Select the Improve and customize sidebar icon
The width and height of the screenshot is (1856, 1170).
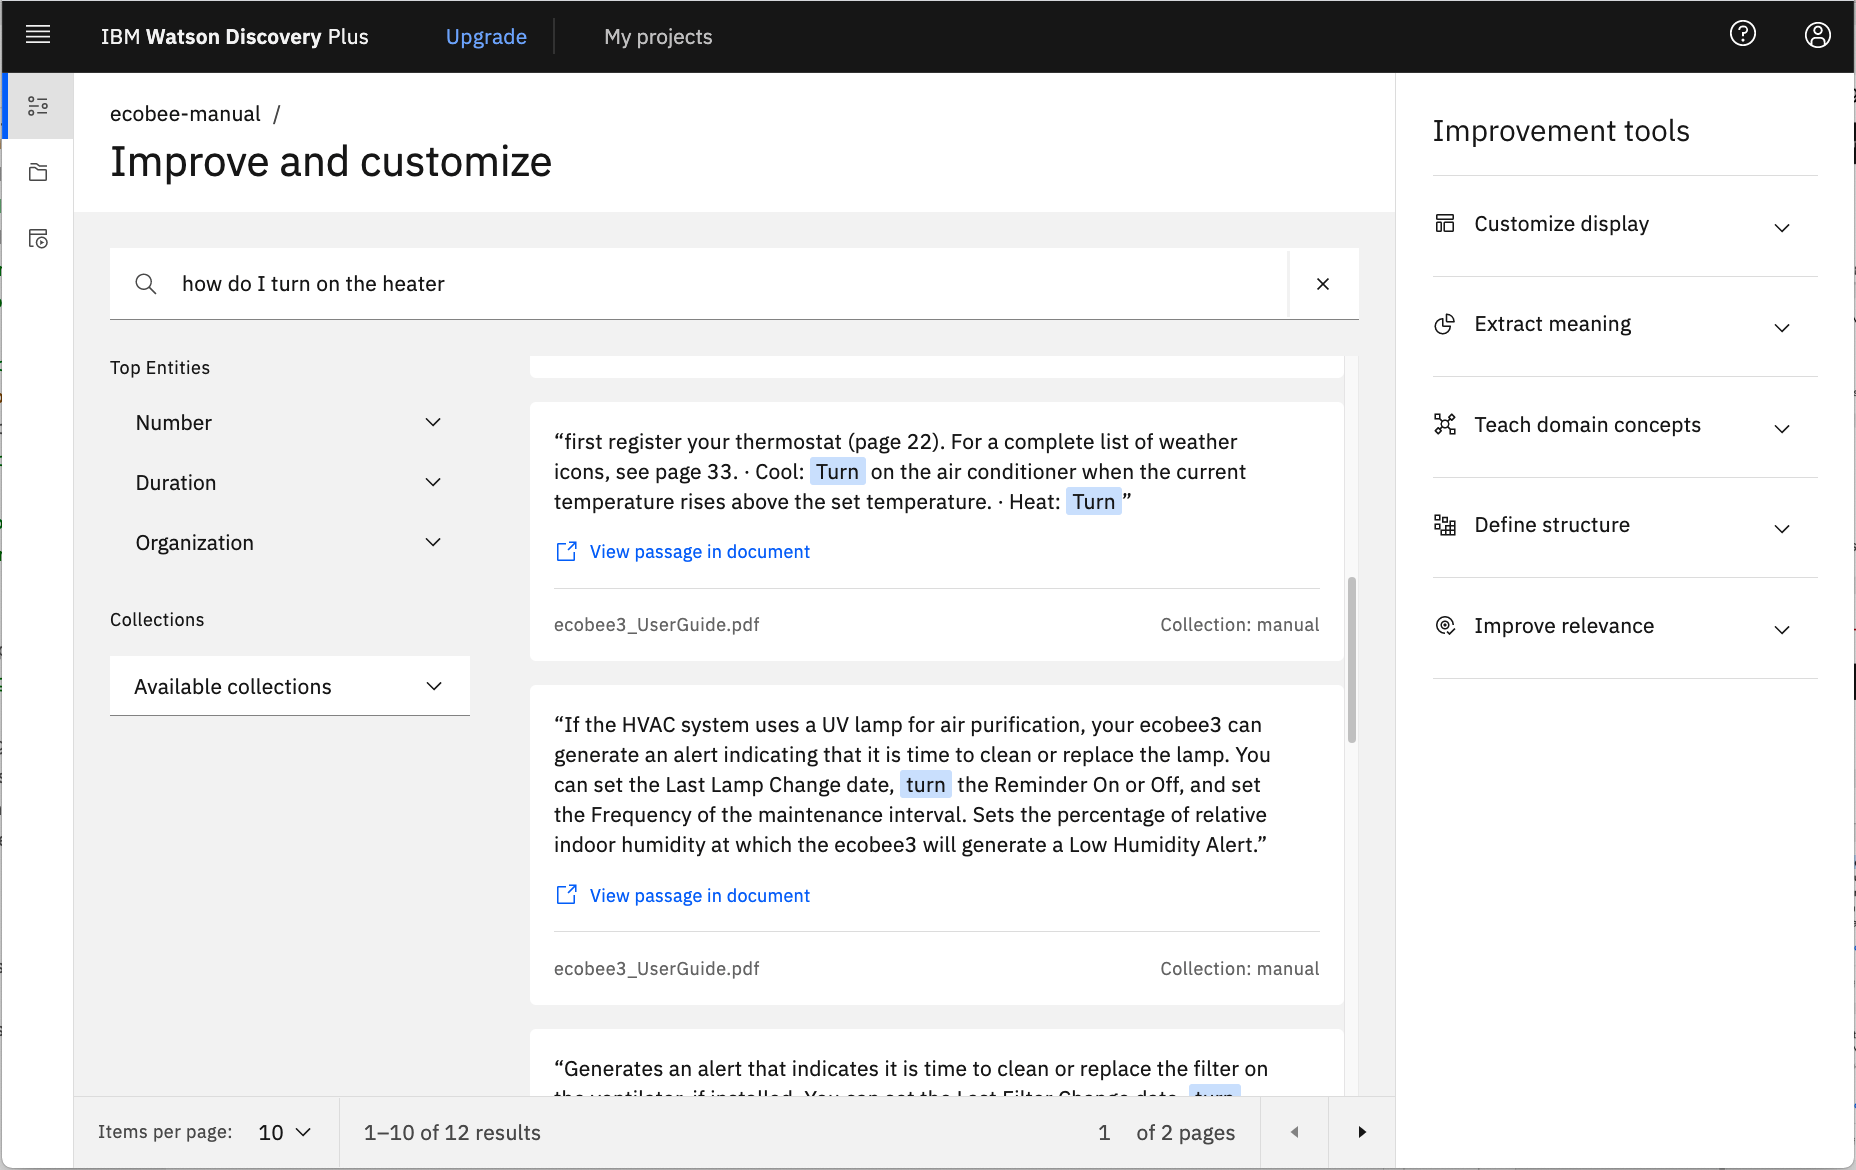(38, 106)
